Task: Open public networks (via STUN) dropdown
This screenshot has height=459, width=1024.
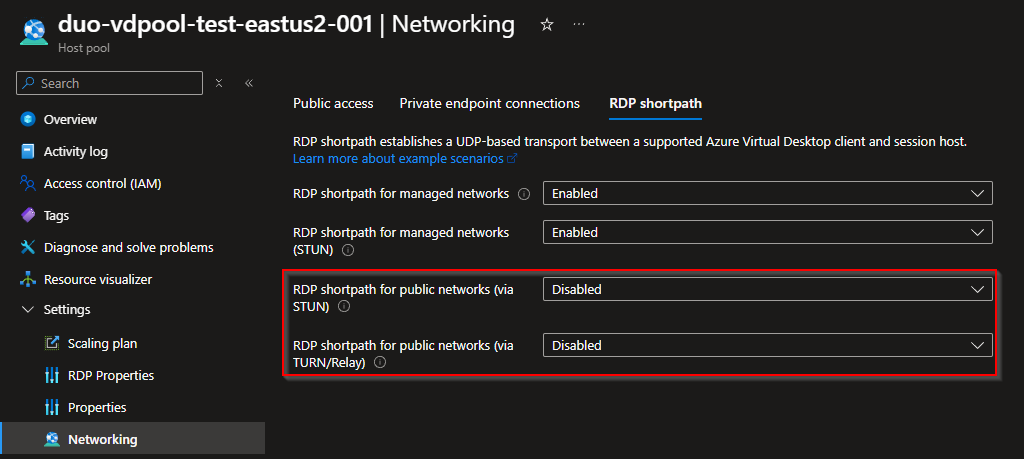Action: [x=767, y=289]
